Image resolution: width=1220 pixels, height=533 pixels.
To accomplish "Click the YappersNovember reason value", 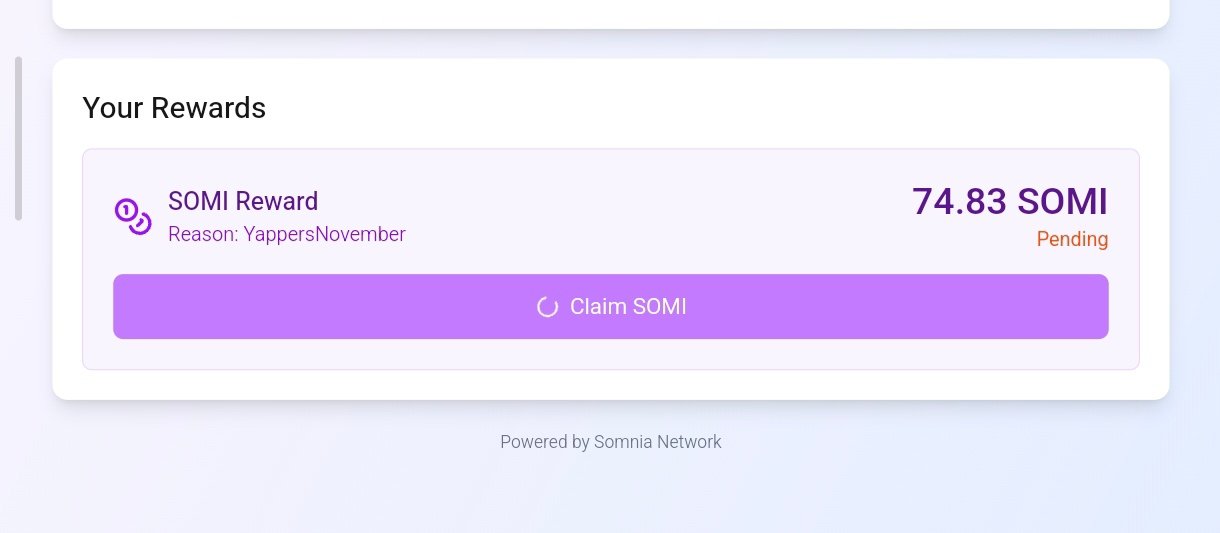I will tap(324, 235).
